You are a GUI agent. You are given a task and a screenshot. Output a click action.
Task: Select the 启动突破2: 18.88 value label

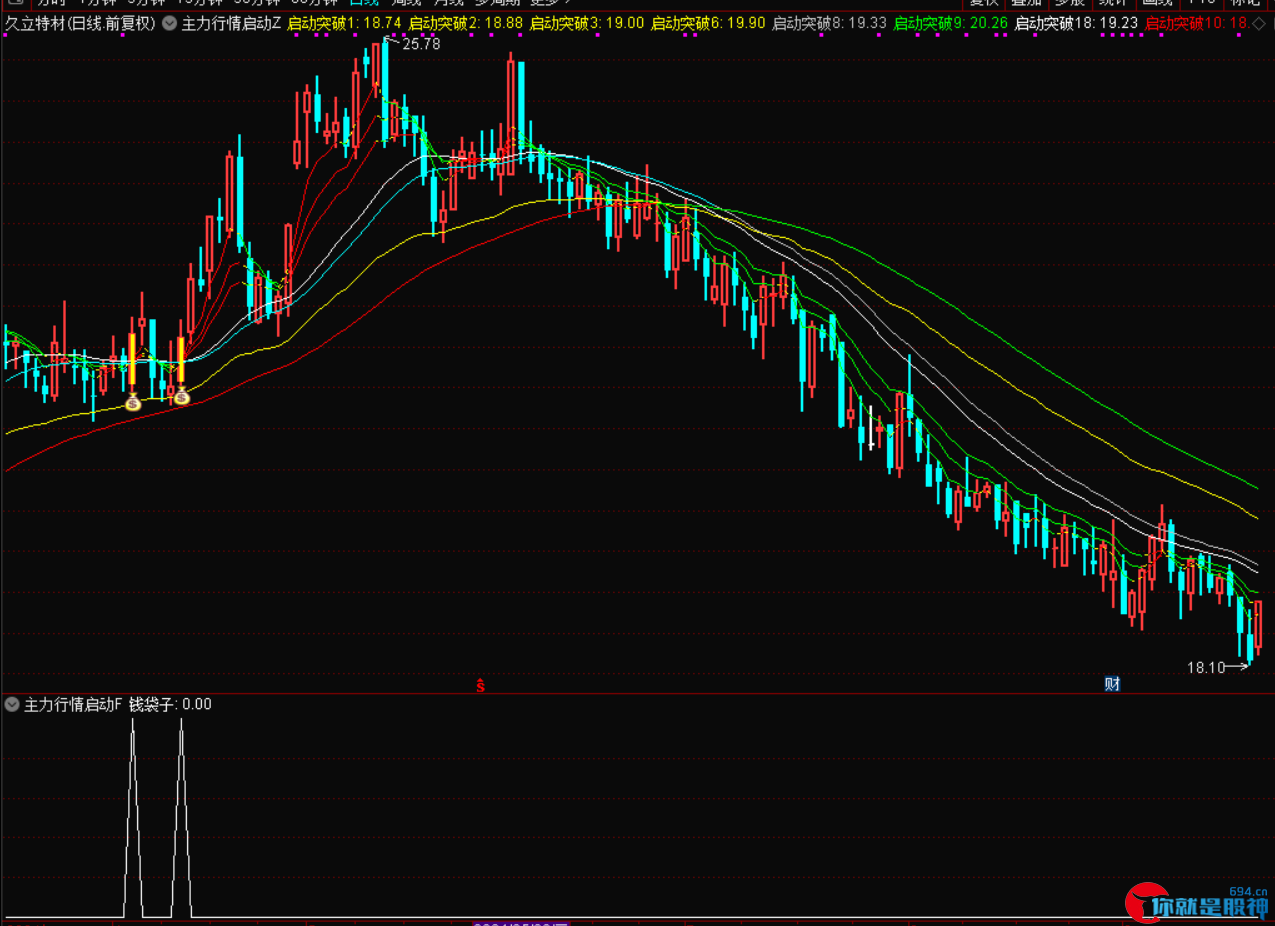pyautogui.click(x=466, y=24)
